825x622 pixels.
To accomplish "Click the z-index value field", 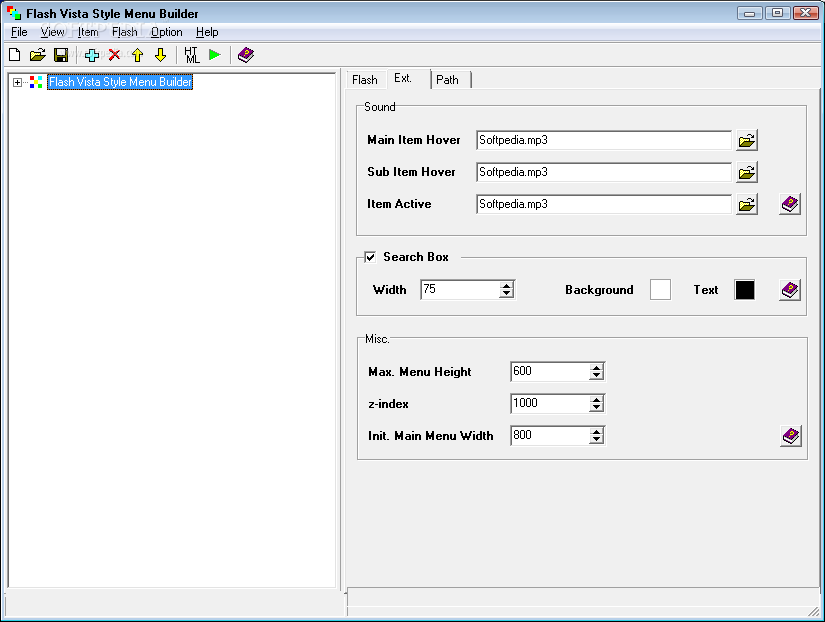I will (550, 404).
